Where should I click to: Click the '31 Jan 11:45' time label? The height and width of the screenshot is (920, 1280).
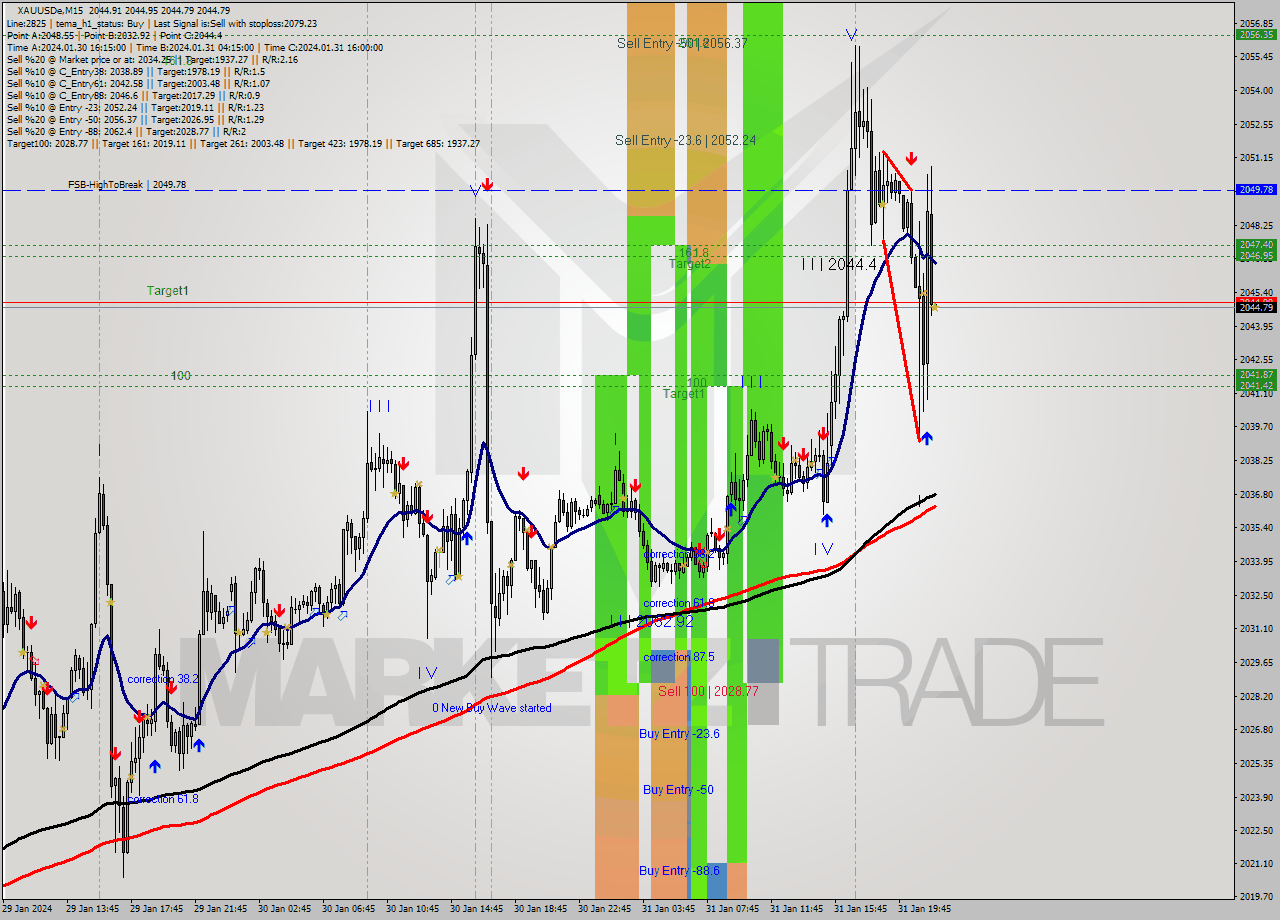[797, 909]
